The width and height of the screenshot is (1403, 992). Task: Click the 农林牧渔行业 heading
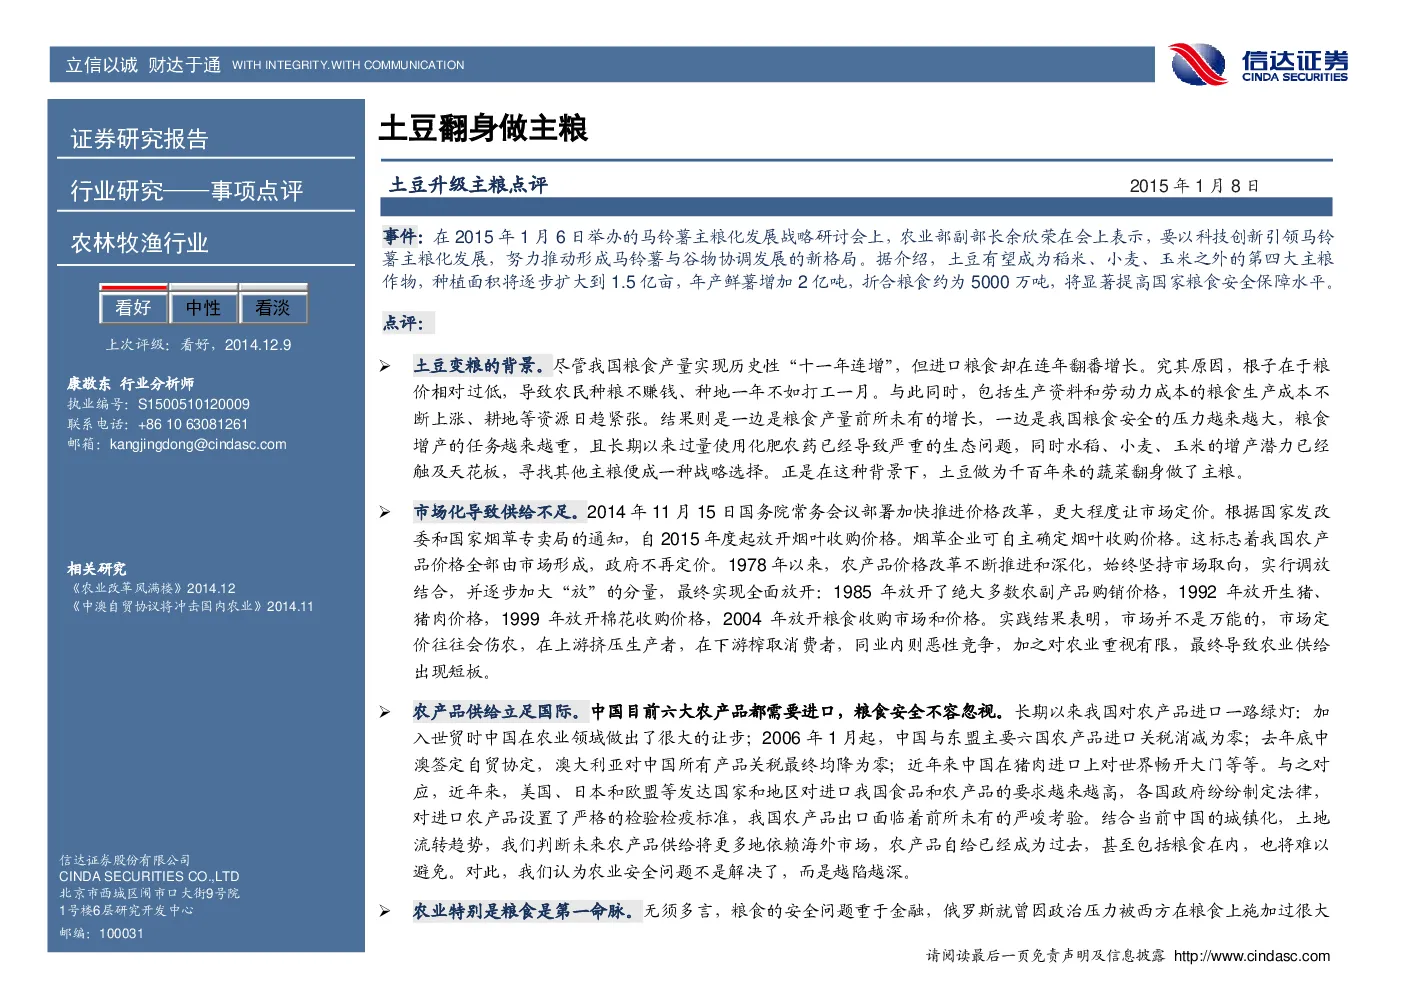click(x=139, y=243)
